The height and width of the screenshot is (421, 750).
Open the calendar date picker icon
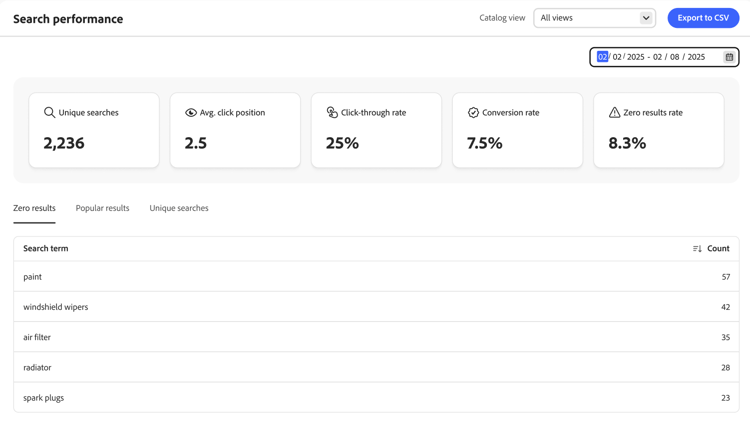tap(729, 57)
